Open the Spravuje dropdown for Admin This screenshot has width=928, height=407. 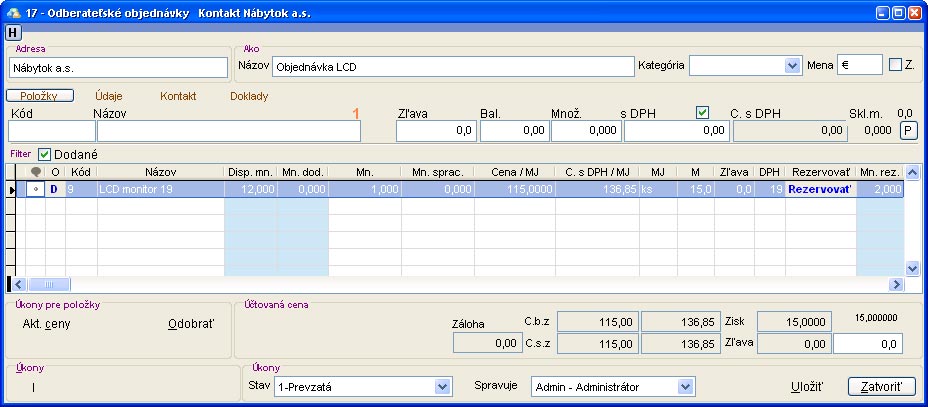(x=685, y=386)
